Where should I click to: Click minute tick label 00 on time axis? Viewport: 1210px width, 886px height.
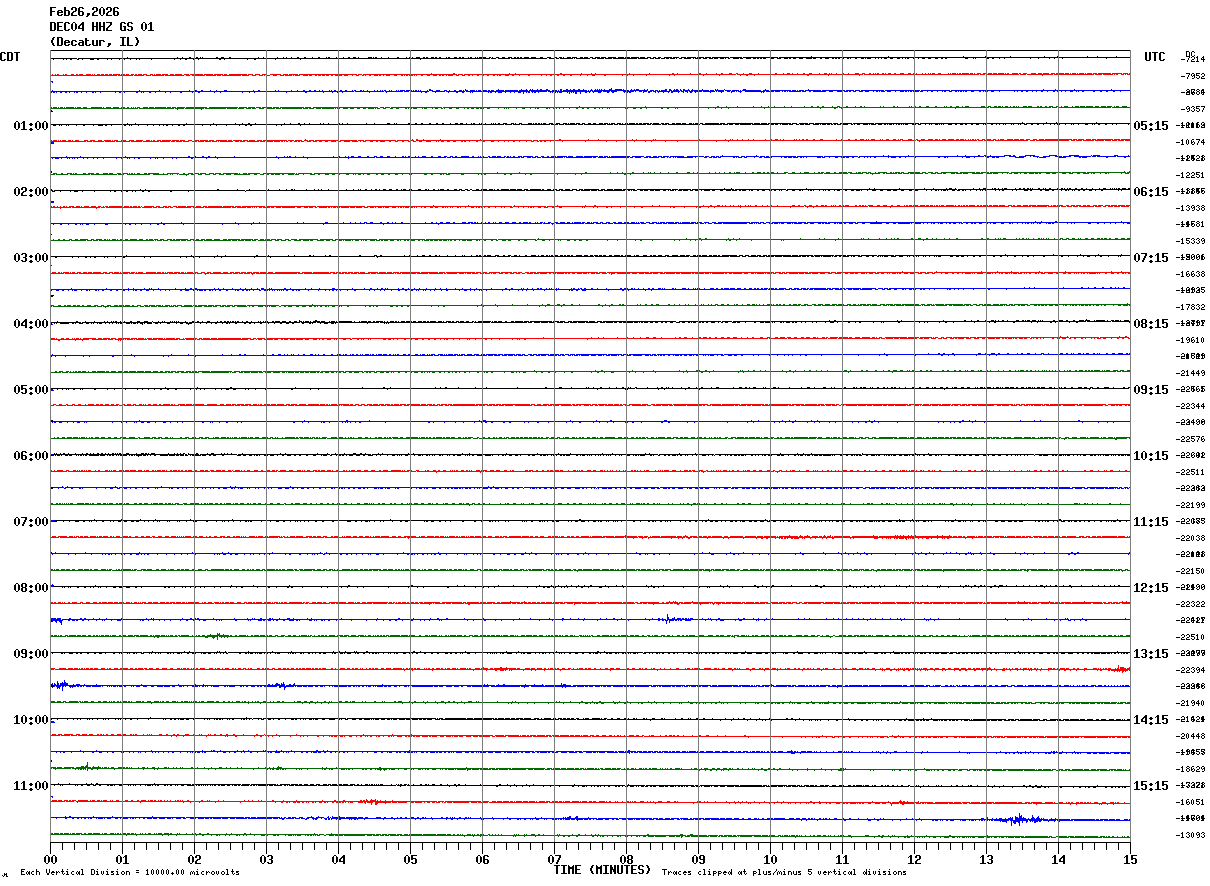[50, 858]
